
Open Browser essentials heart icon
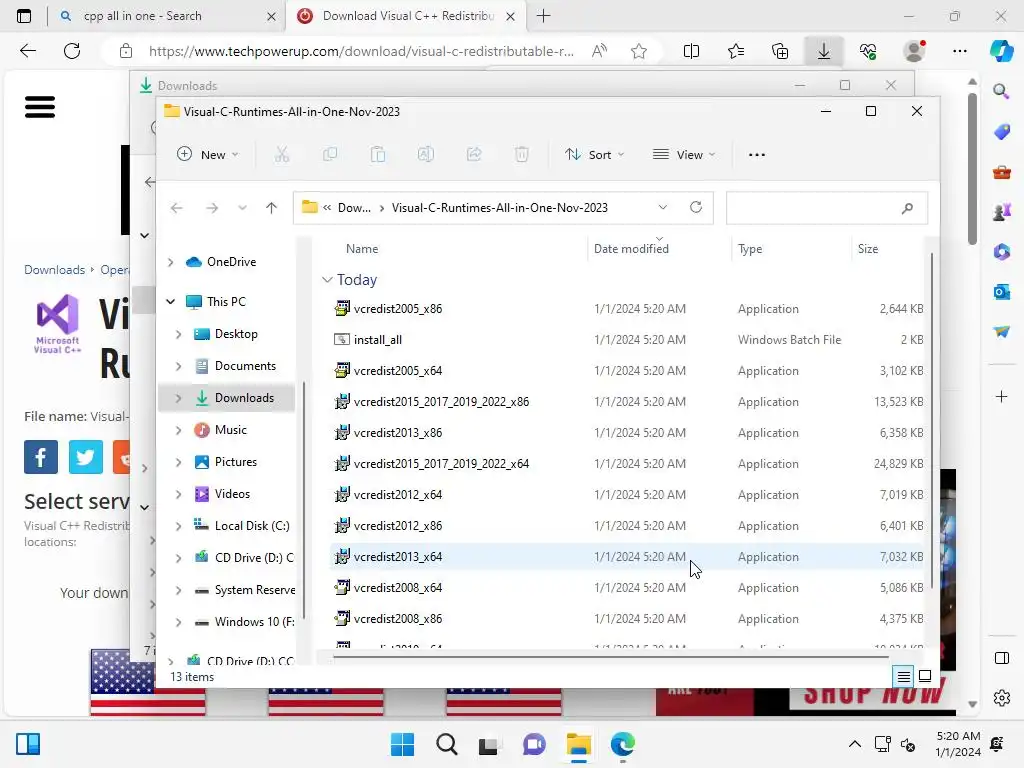(x=868, y=51)
